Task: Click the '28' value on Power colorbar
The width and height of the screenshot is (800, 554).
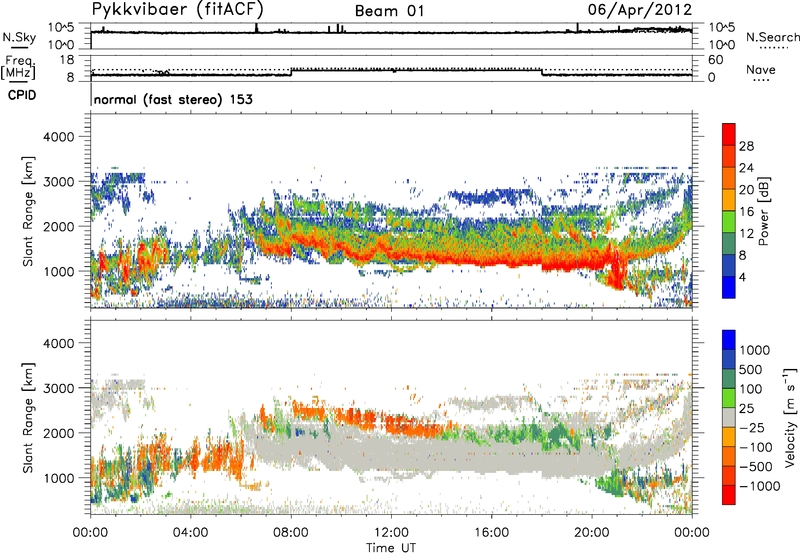Action: 746,146
